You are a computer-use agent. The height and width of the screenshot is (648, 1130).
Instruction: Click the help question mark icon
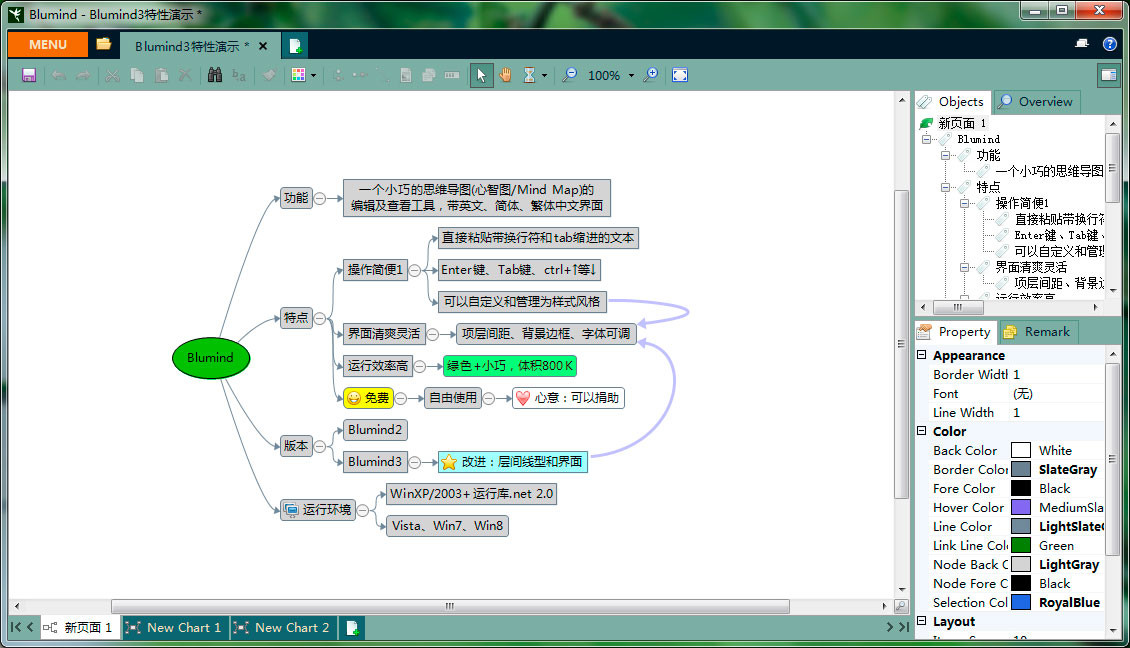(1110, 44)
